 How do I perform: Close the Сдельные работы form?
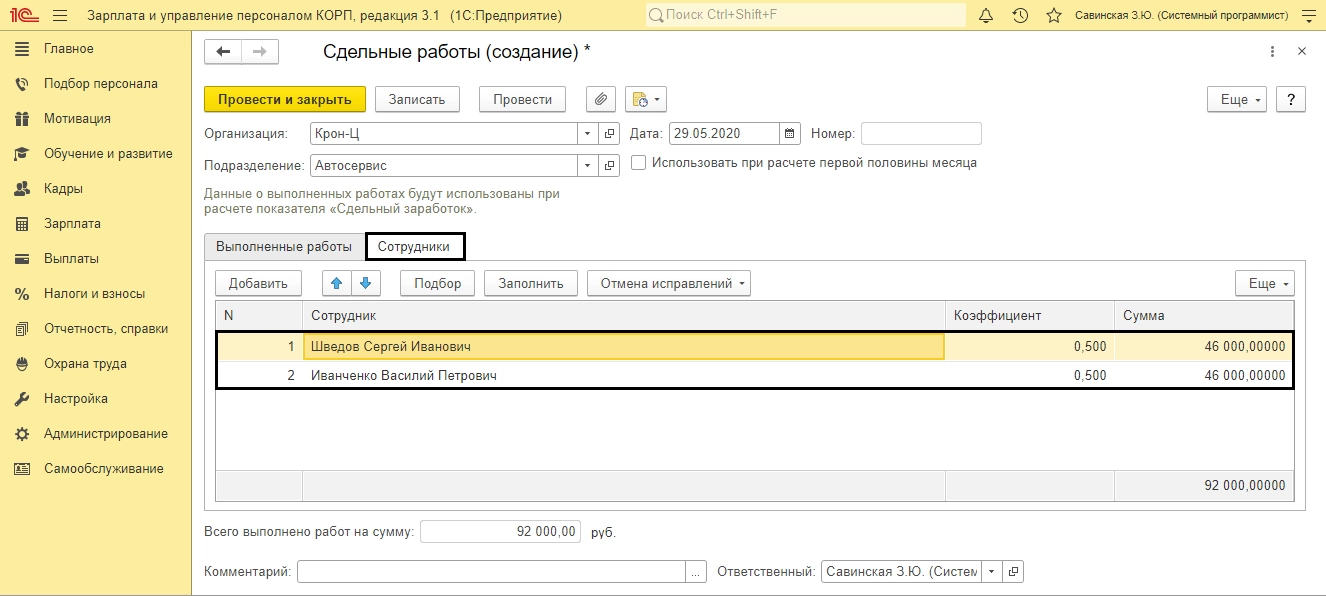pos(1302,52)
